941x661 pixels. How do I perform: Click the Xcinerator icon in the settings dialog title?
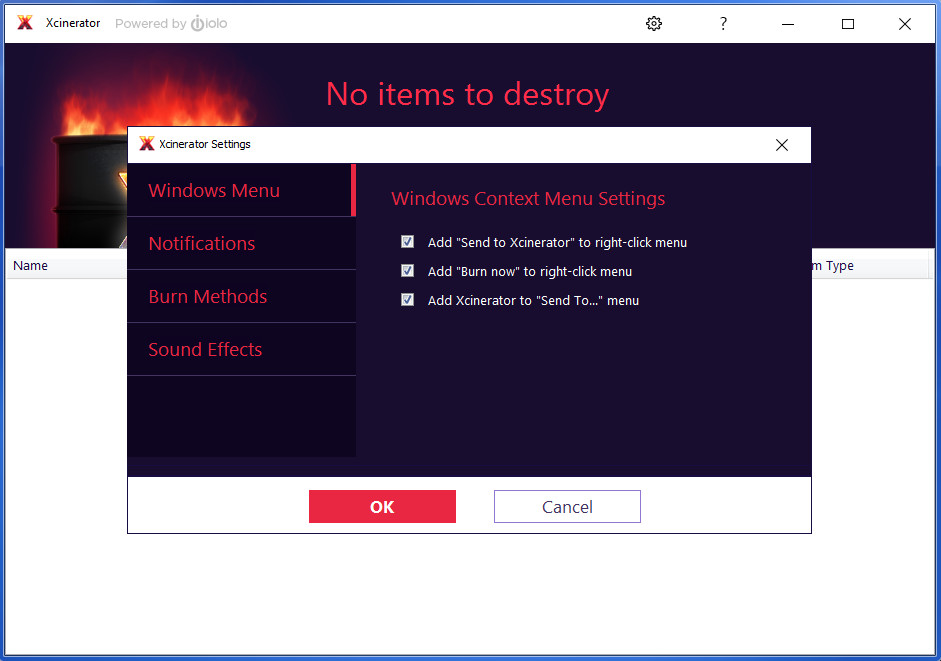(147, 144)
